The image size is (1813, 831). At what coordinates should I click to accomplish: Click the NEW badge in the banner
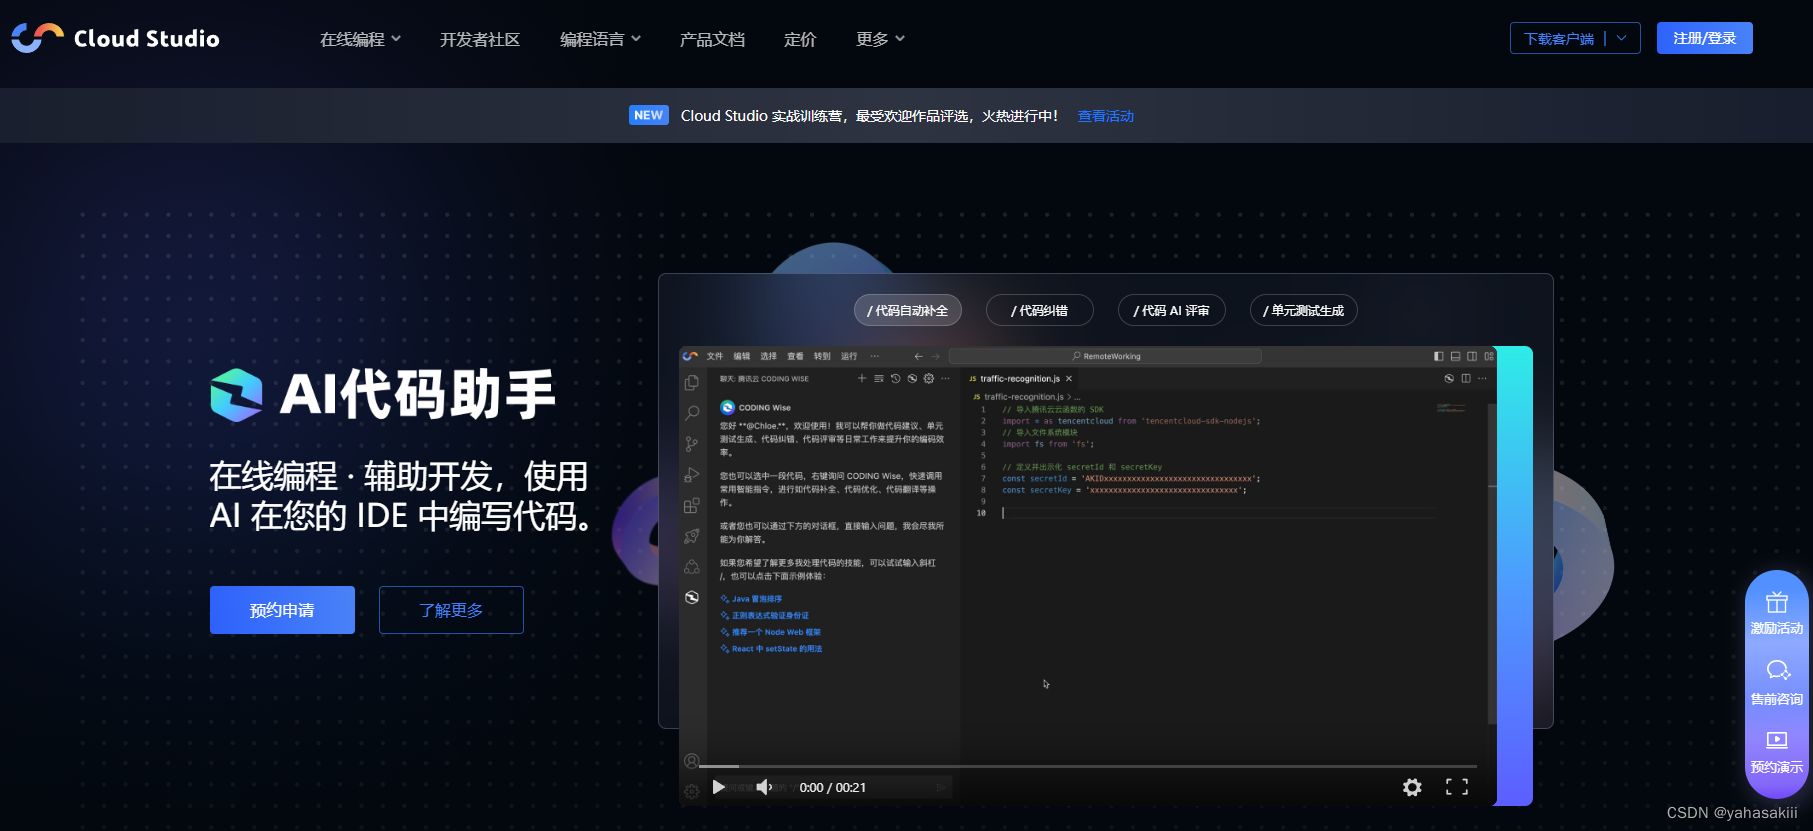(649, 115)
